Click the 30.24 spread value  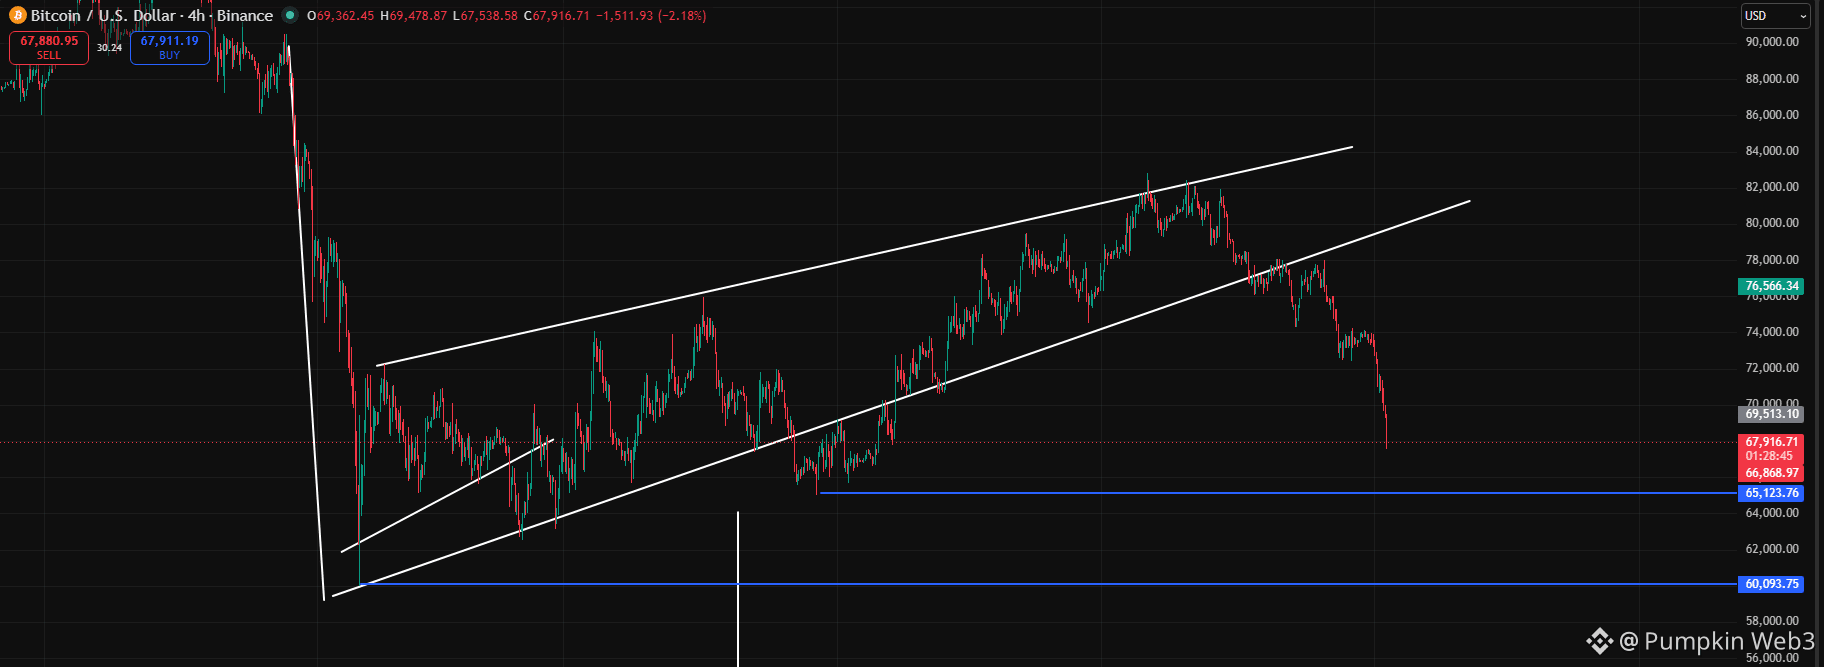(x=109, y=48)
